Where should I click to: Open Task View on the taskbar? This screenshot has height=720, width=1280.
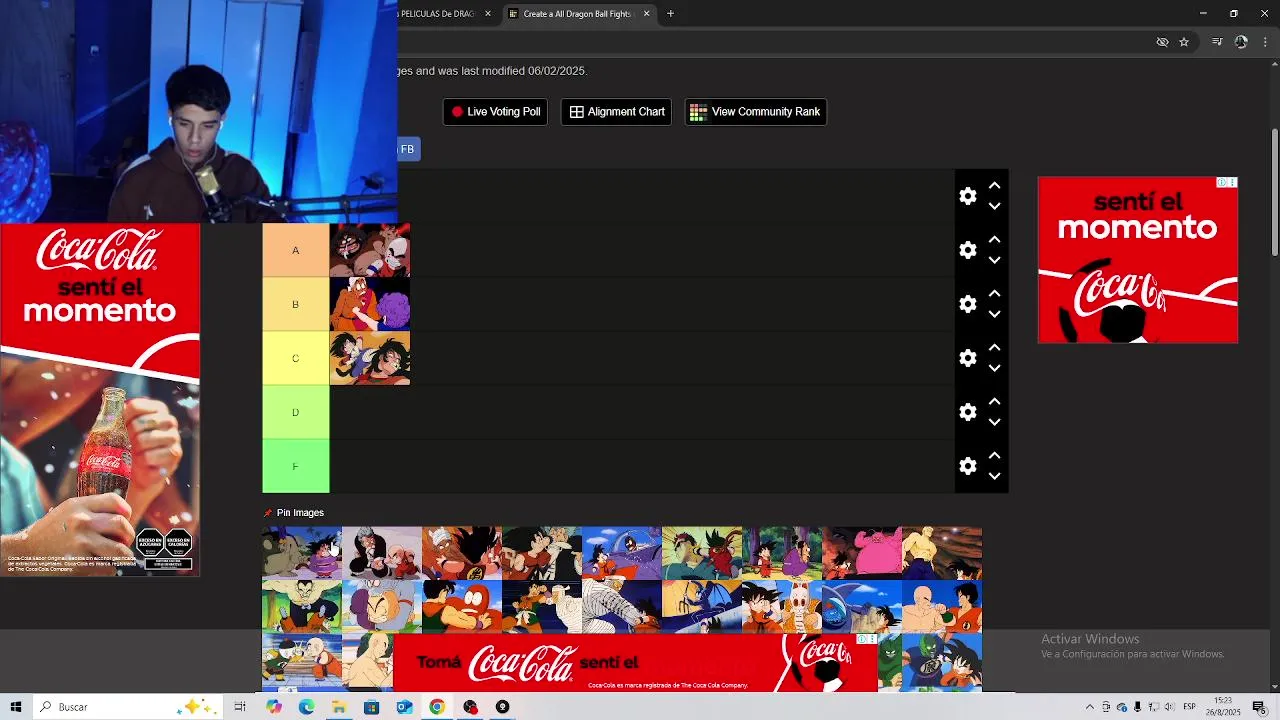coord(240,707)
